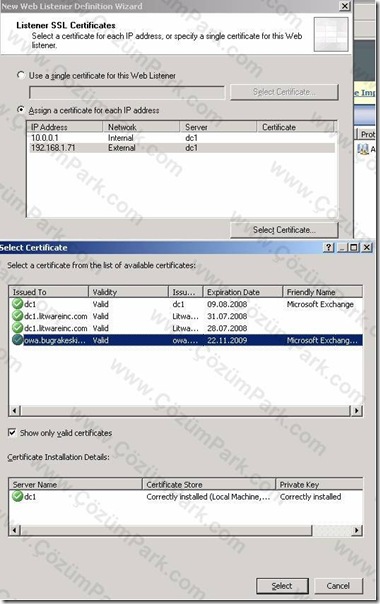Click installation details scrollbar left arrow

(15, 530)
